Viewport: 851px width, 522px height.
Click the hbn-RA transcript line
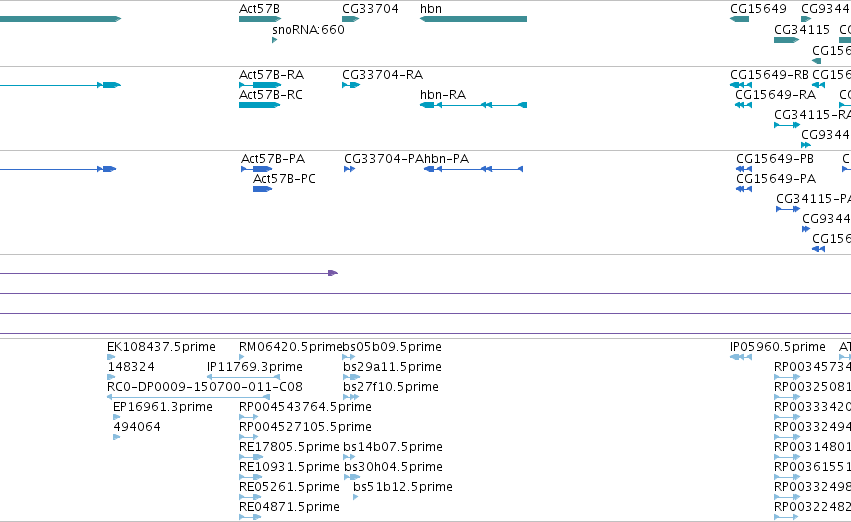(x=473, y=105)
